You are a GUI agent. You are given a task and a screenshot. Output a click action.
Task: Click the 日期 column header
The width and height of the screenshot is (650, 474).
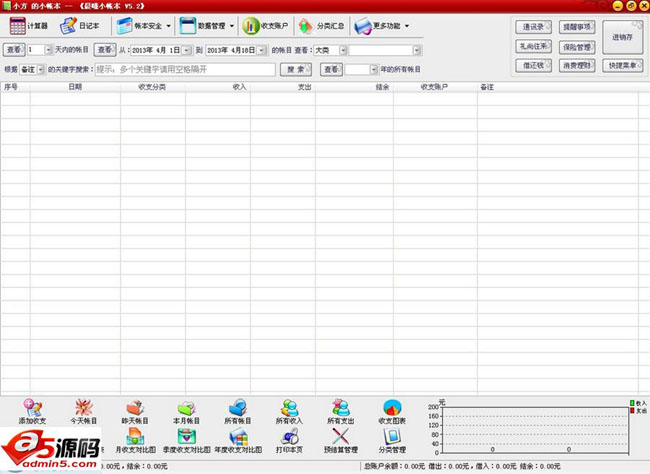pyautogui.click(x=75, y=87)
